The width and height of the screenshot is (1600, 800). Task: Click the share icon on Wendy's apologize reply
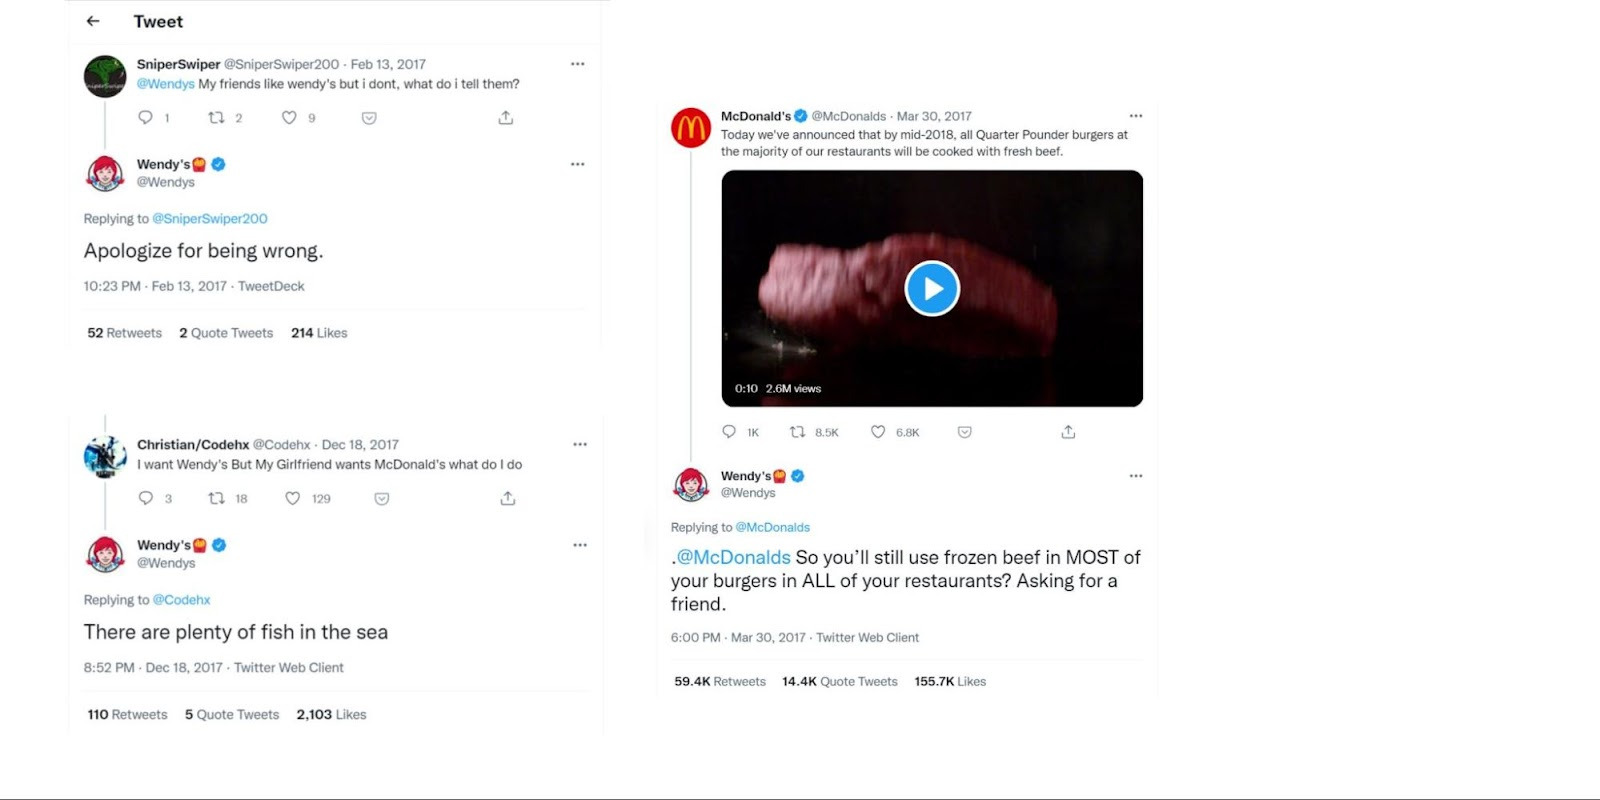point(505,117)
